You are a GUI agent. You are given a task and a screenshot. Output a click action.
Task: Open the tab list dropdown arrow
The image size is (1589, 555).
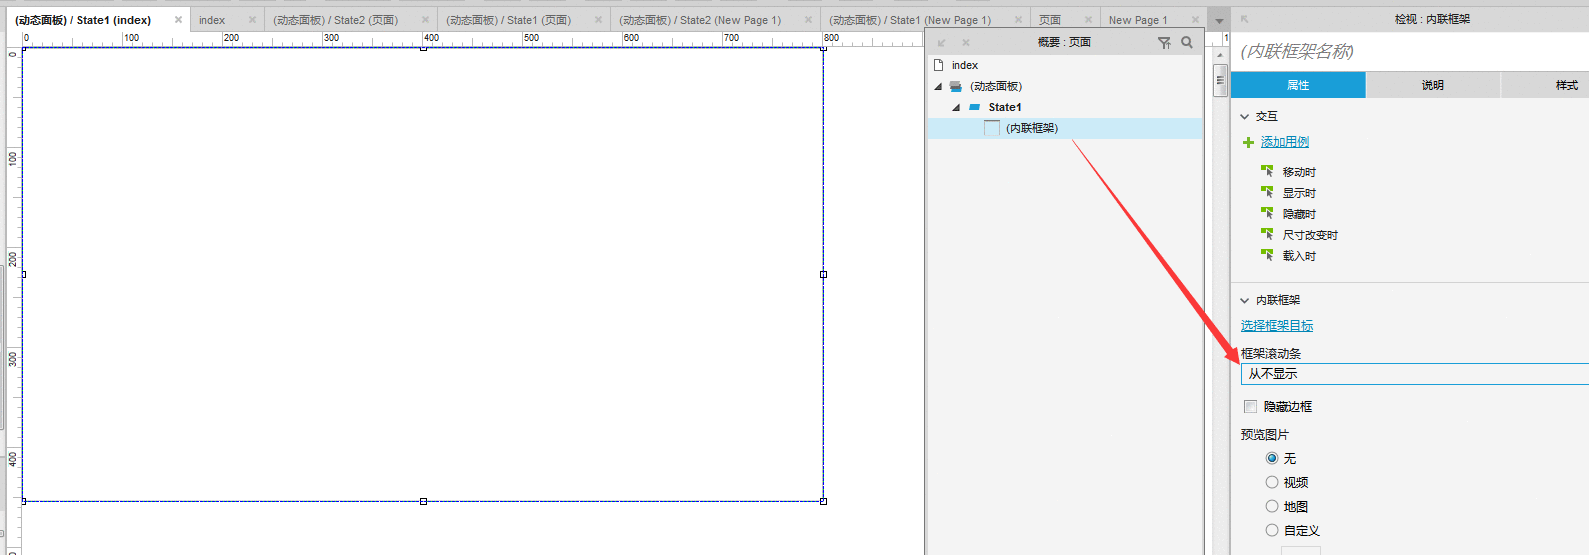[x=1219, y=21]
